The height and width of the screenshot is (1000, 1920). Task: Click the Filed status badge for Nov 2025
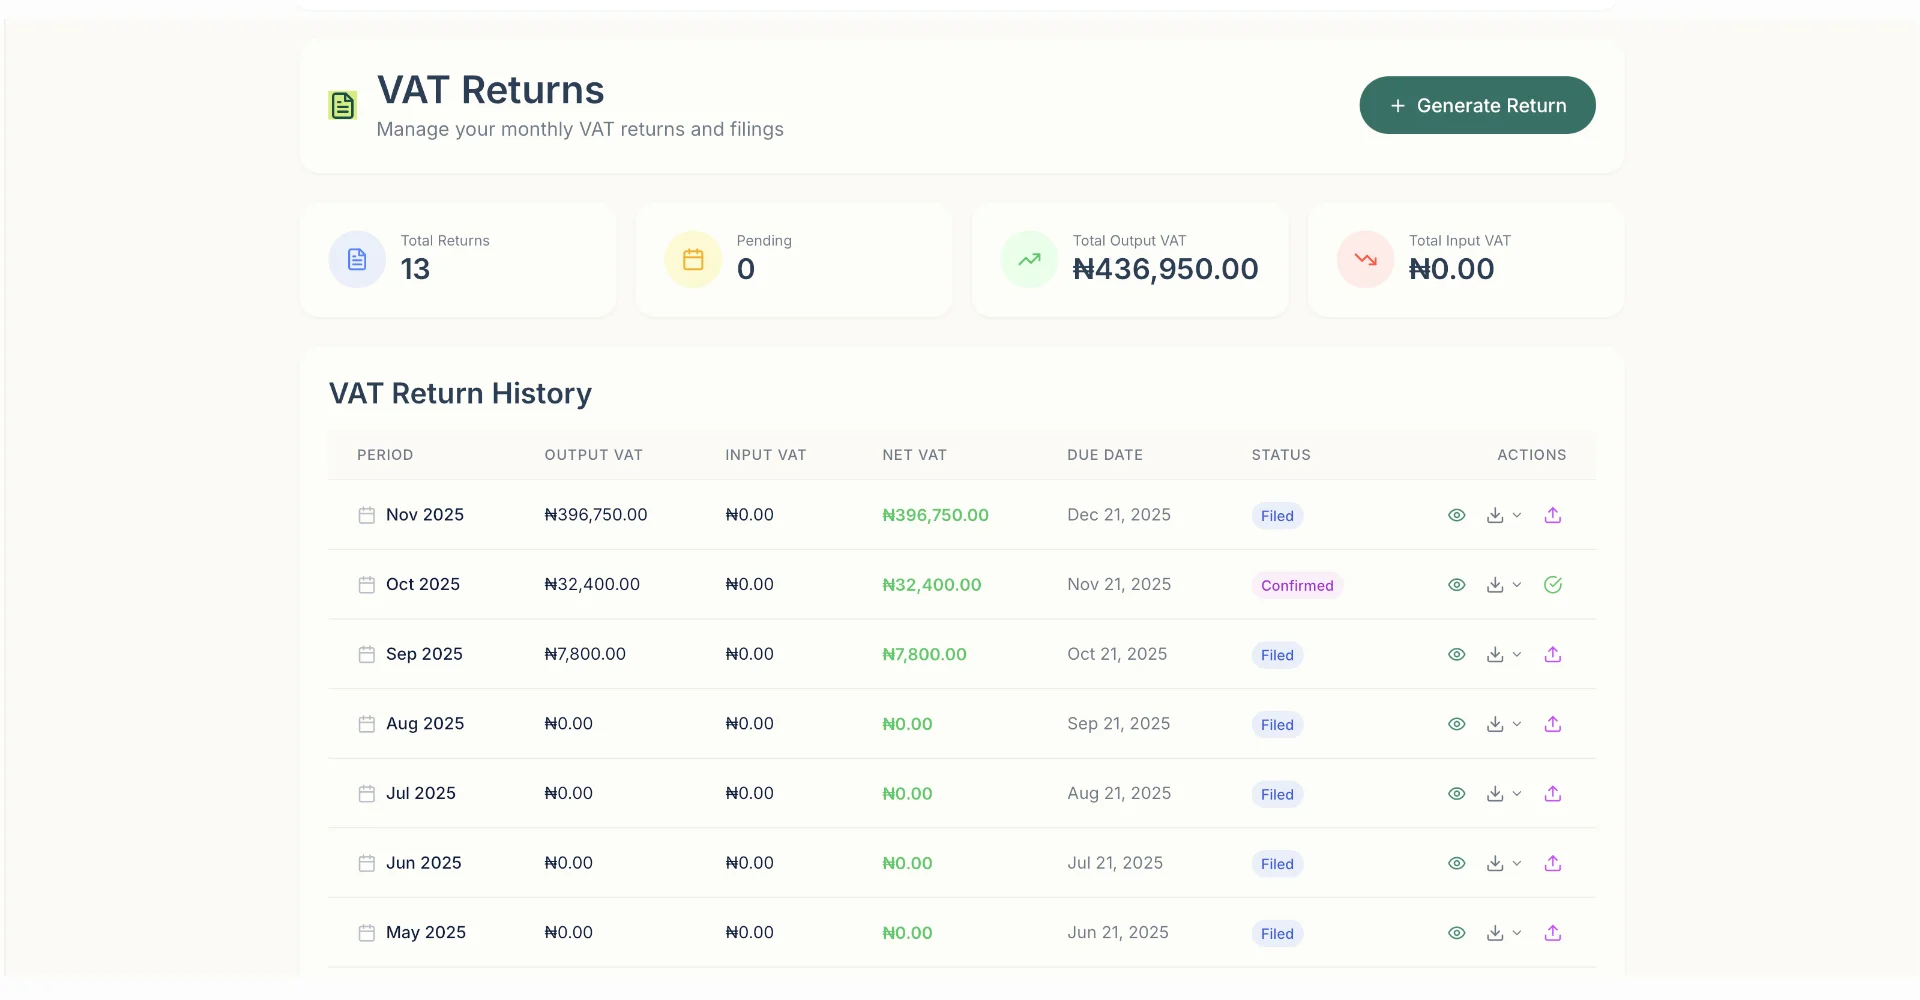(1277, 516)
